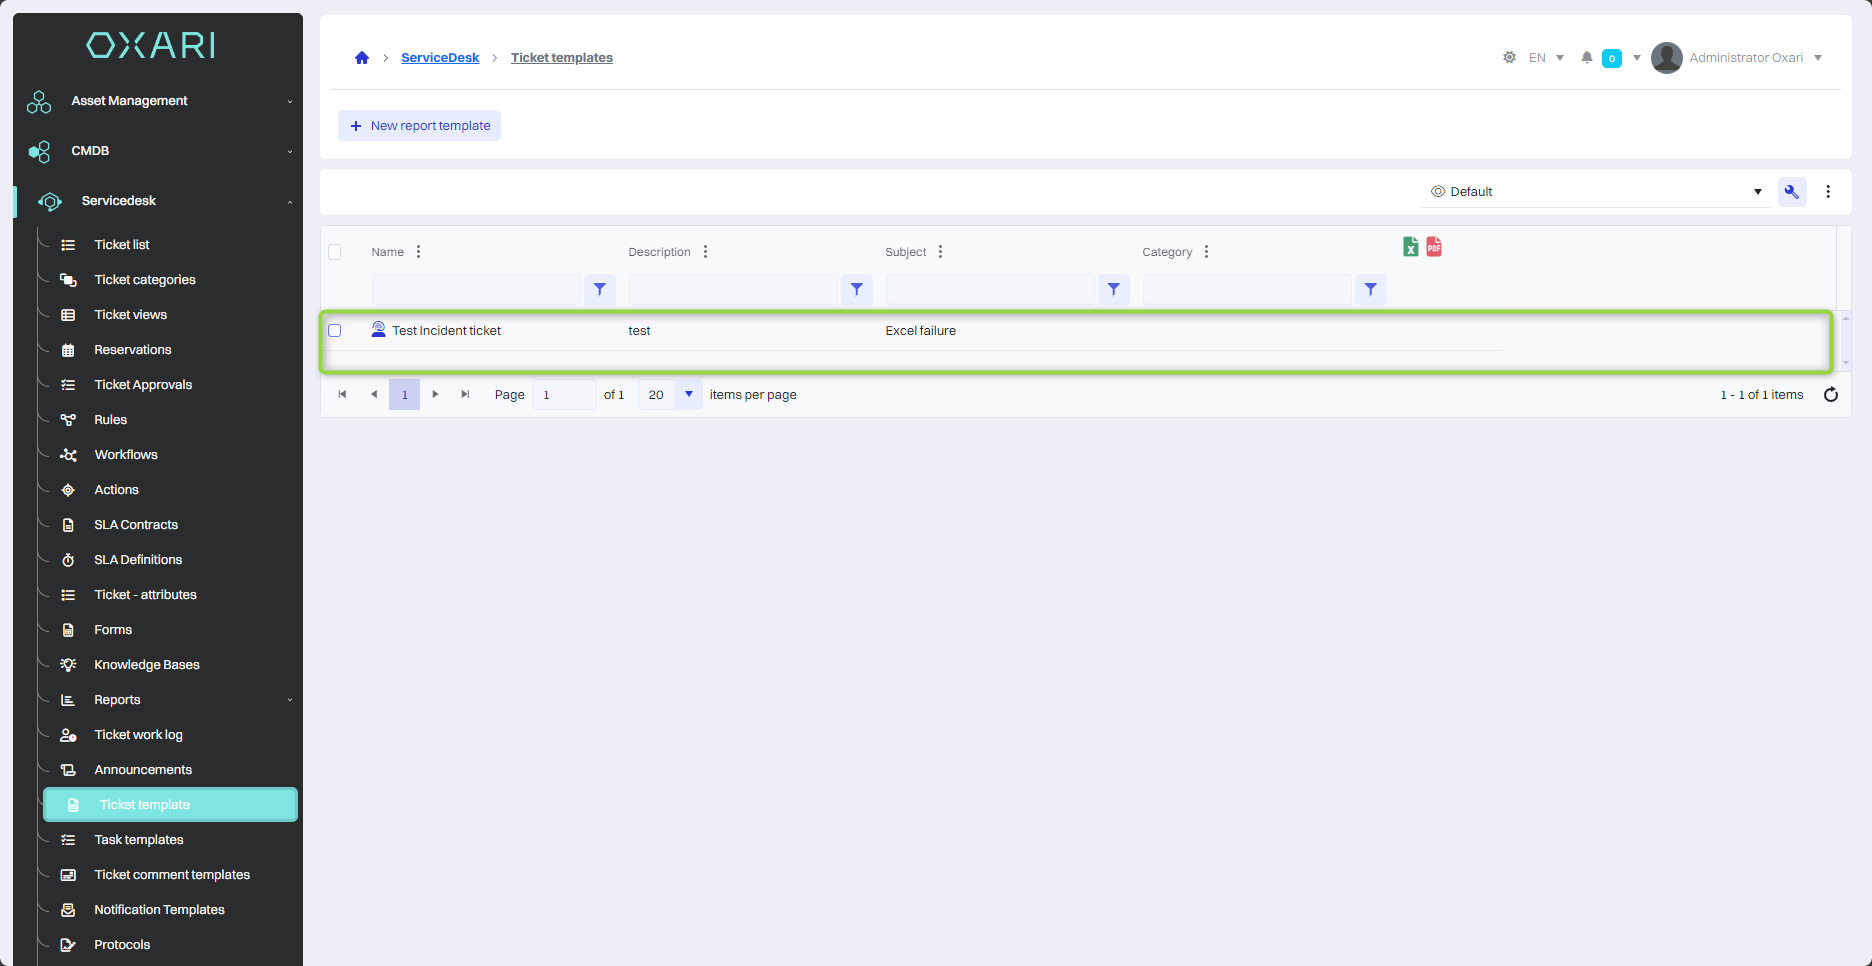This screenshot has height=966, width=1872.
Task: Export the table to PDF
Action: coord(1434,247)
